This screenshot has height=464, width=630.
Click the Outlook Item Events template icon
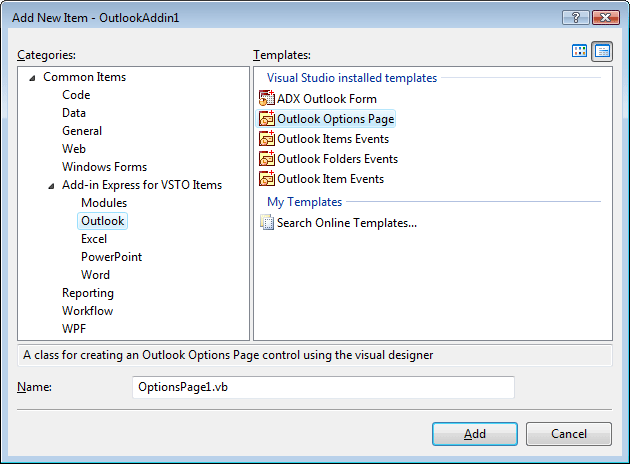pos(267,179)
